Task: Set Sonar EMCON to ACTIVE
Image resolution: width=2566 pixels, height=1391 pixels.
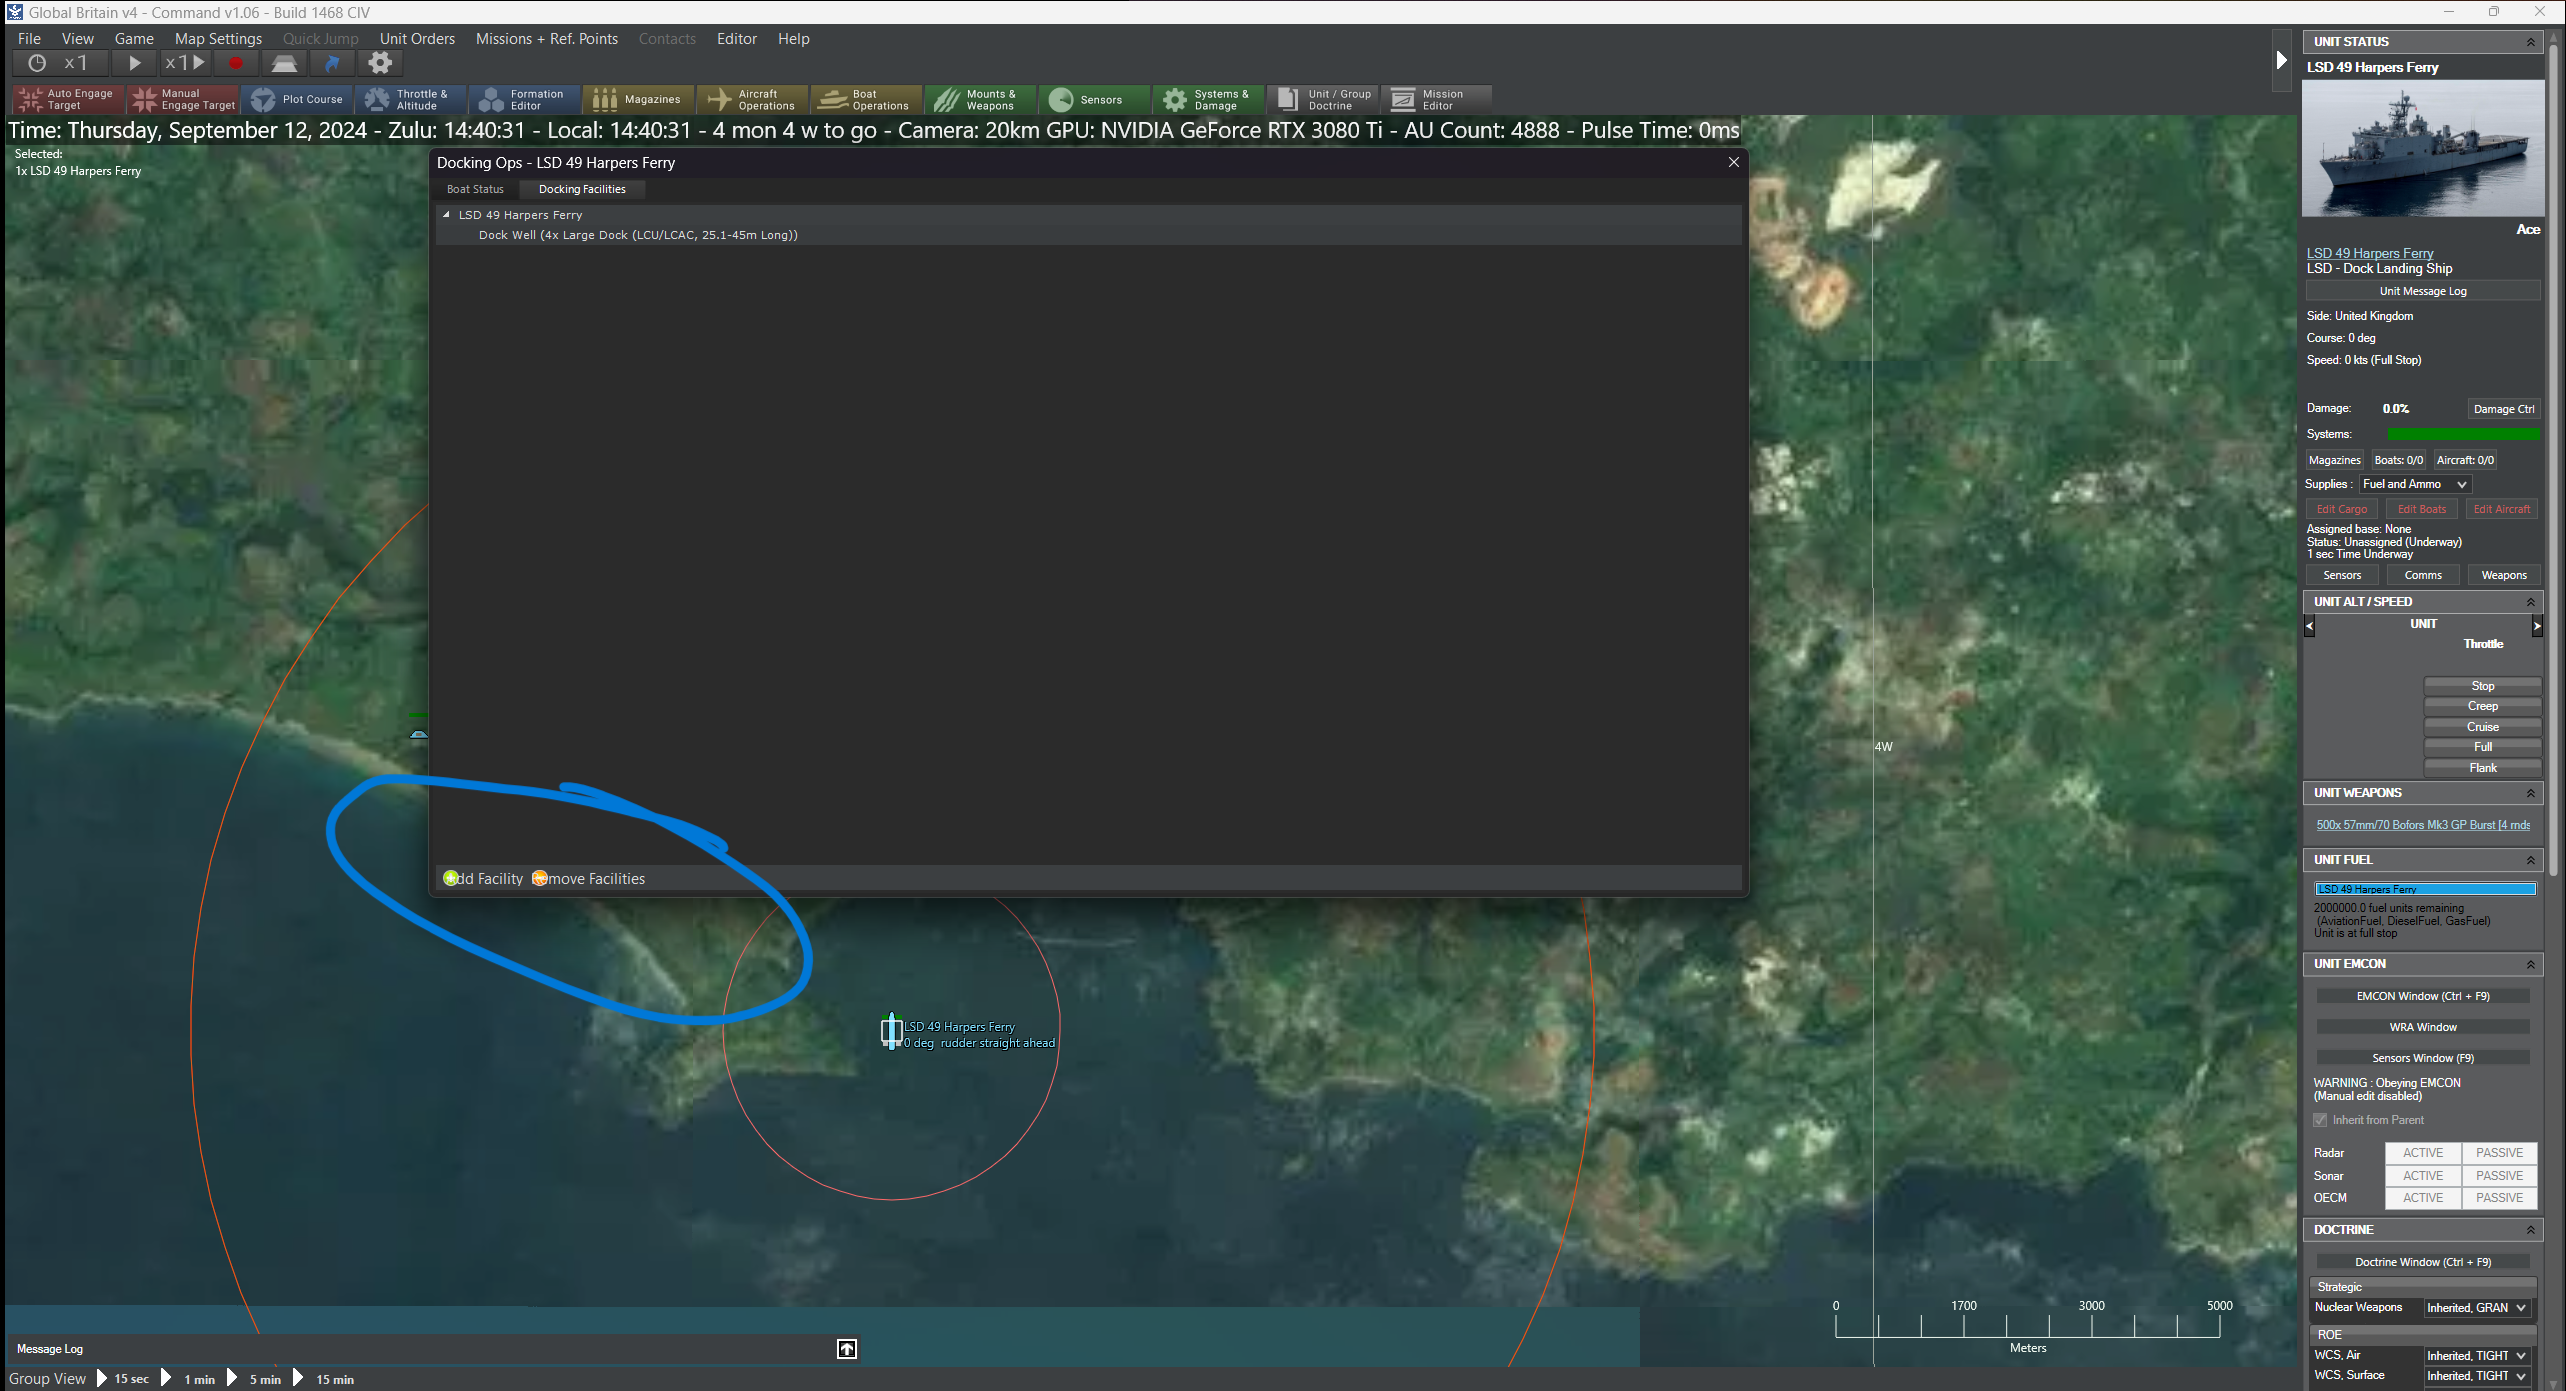Action: pos(2423,1176)
